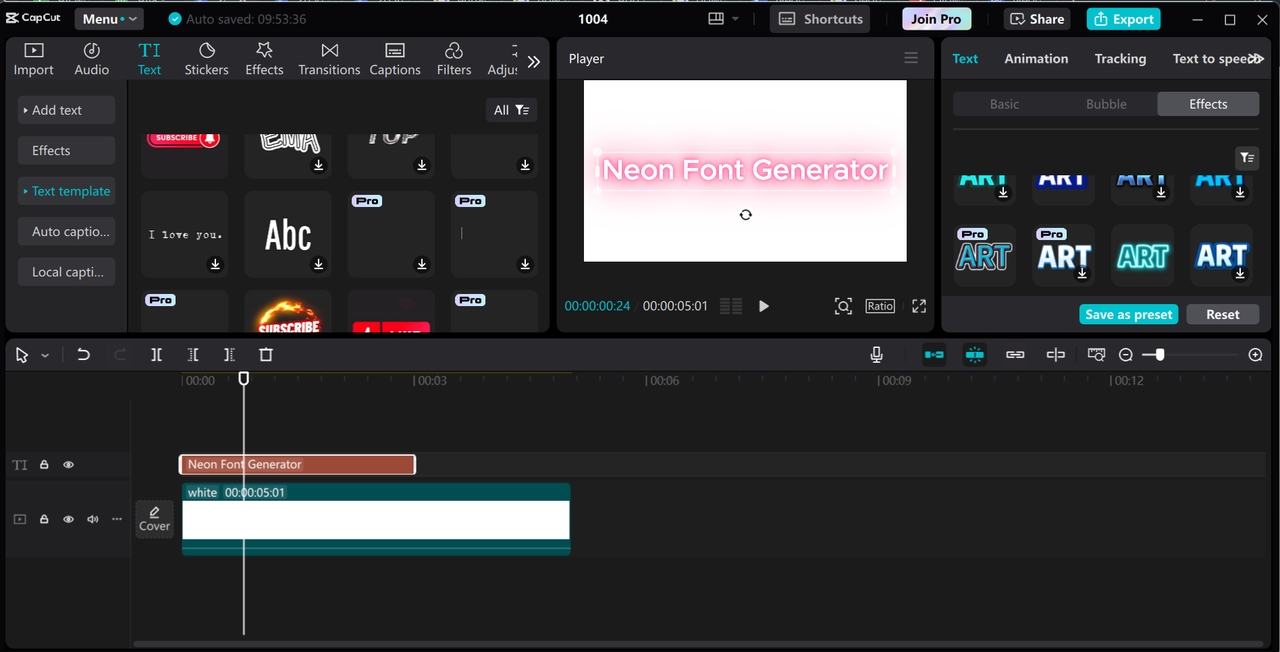Screen dimensions: 1280x652
Task: Open the Audio library tab
Action: (x=91, y=59)
